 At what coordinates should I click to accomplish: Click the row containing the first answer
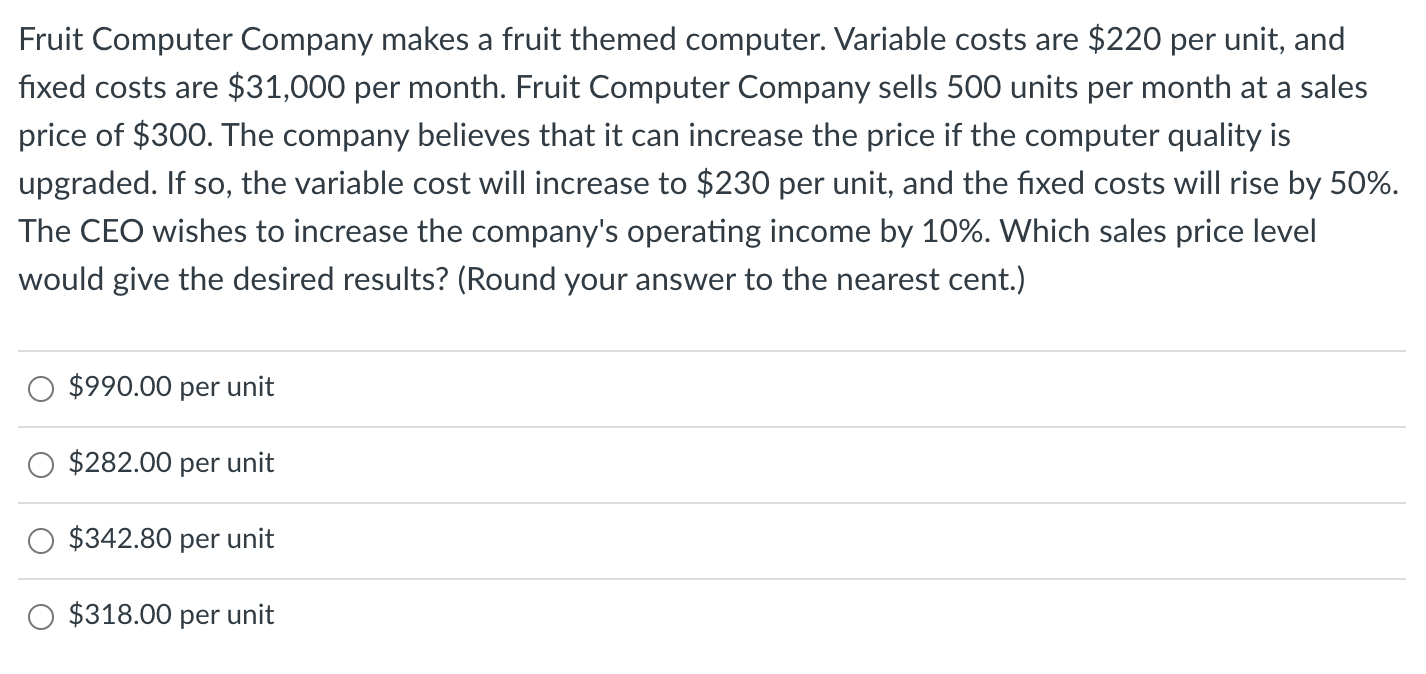coord(700,388)
